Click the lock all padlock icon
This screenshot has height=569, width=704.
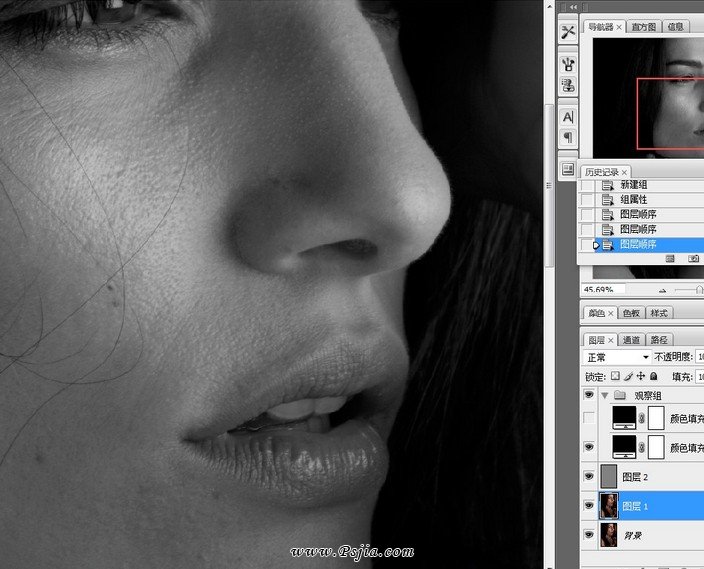pos(653,377)
